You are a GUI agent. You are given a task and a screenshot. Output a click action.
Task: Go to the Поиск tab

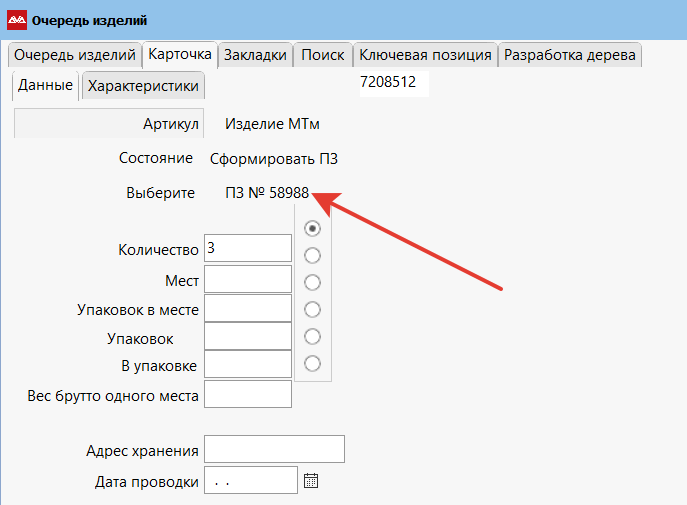[323, 55]
